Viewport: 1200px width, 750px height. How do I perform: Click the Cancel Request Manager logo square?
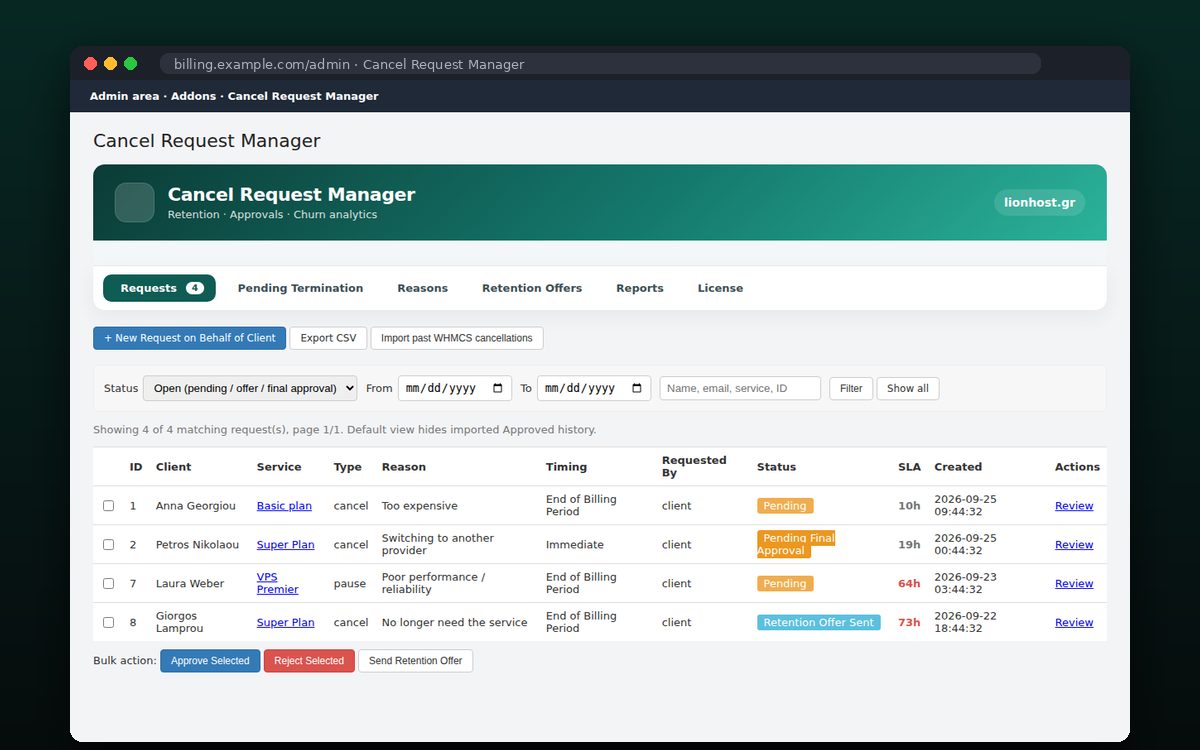point(134,202)
